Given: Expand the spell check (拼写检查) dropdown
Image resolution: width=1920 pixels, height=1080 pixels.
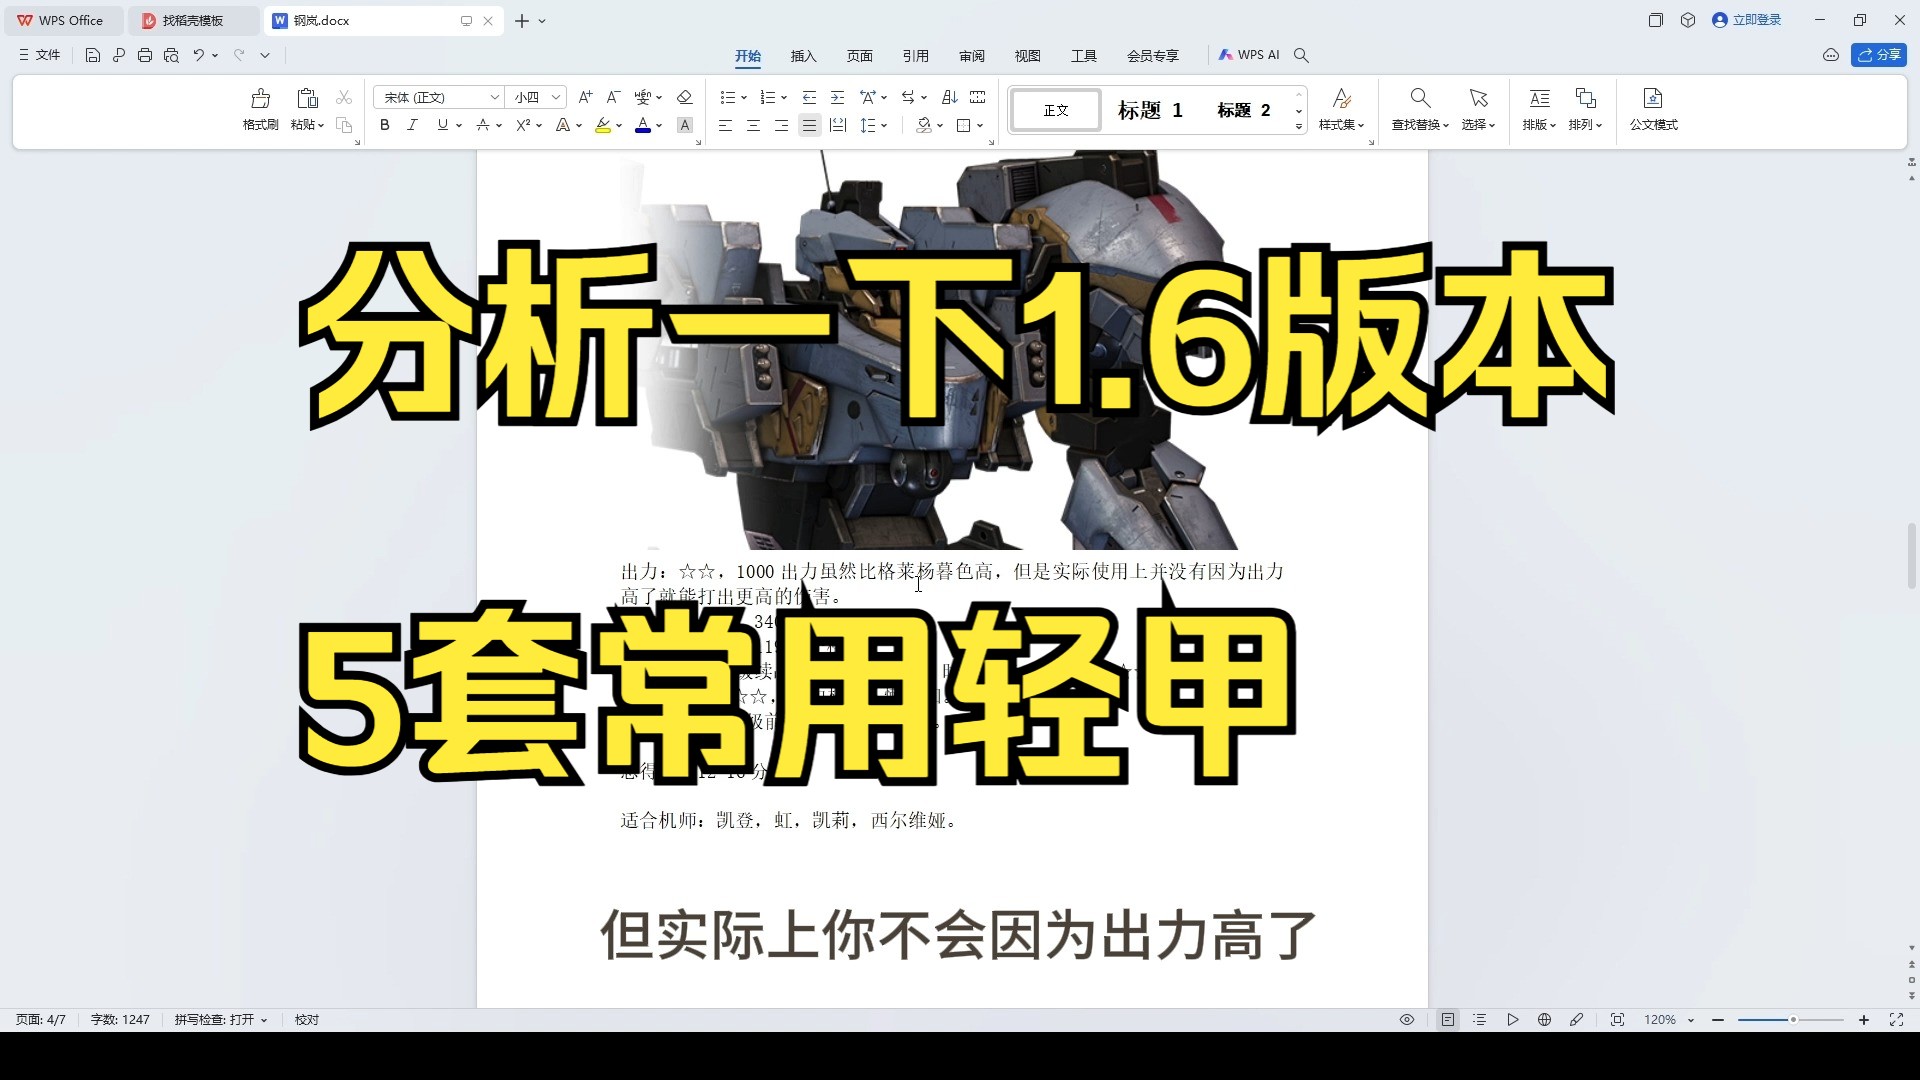Looking at the screenshot, I should click(x=264, y=1020).
